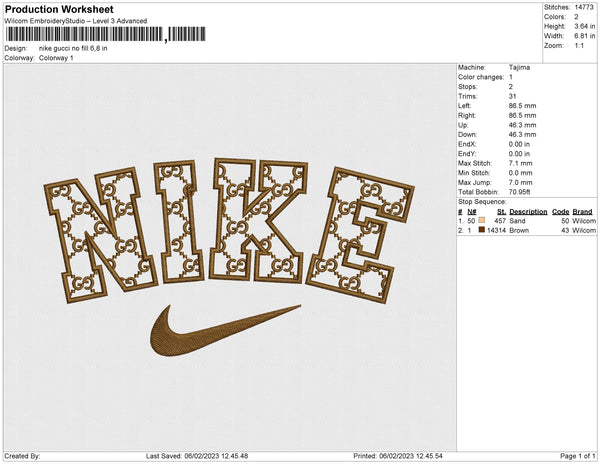This screenshot has width=600, height=464.
Task: Click the Down value 46.3 mm
Action: pos(522,135)
